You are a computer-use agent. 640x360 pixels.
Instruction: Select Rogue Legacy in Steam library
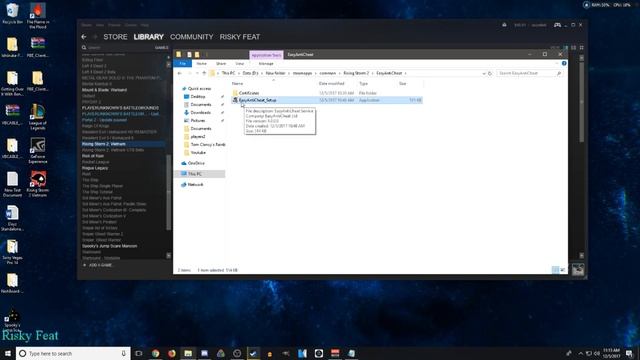[95, 168]
